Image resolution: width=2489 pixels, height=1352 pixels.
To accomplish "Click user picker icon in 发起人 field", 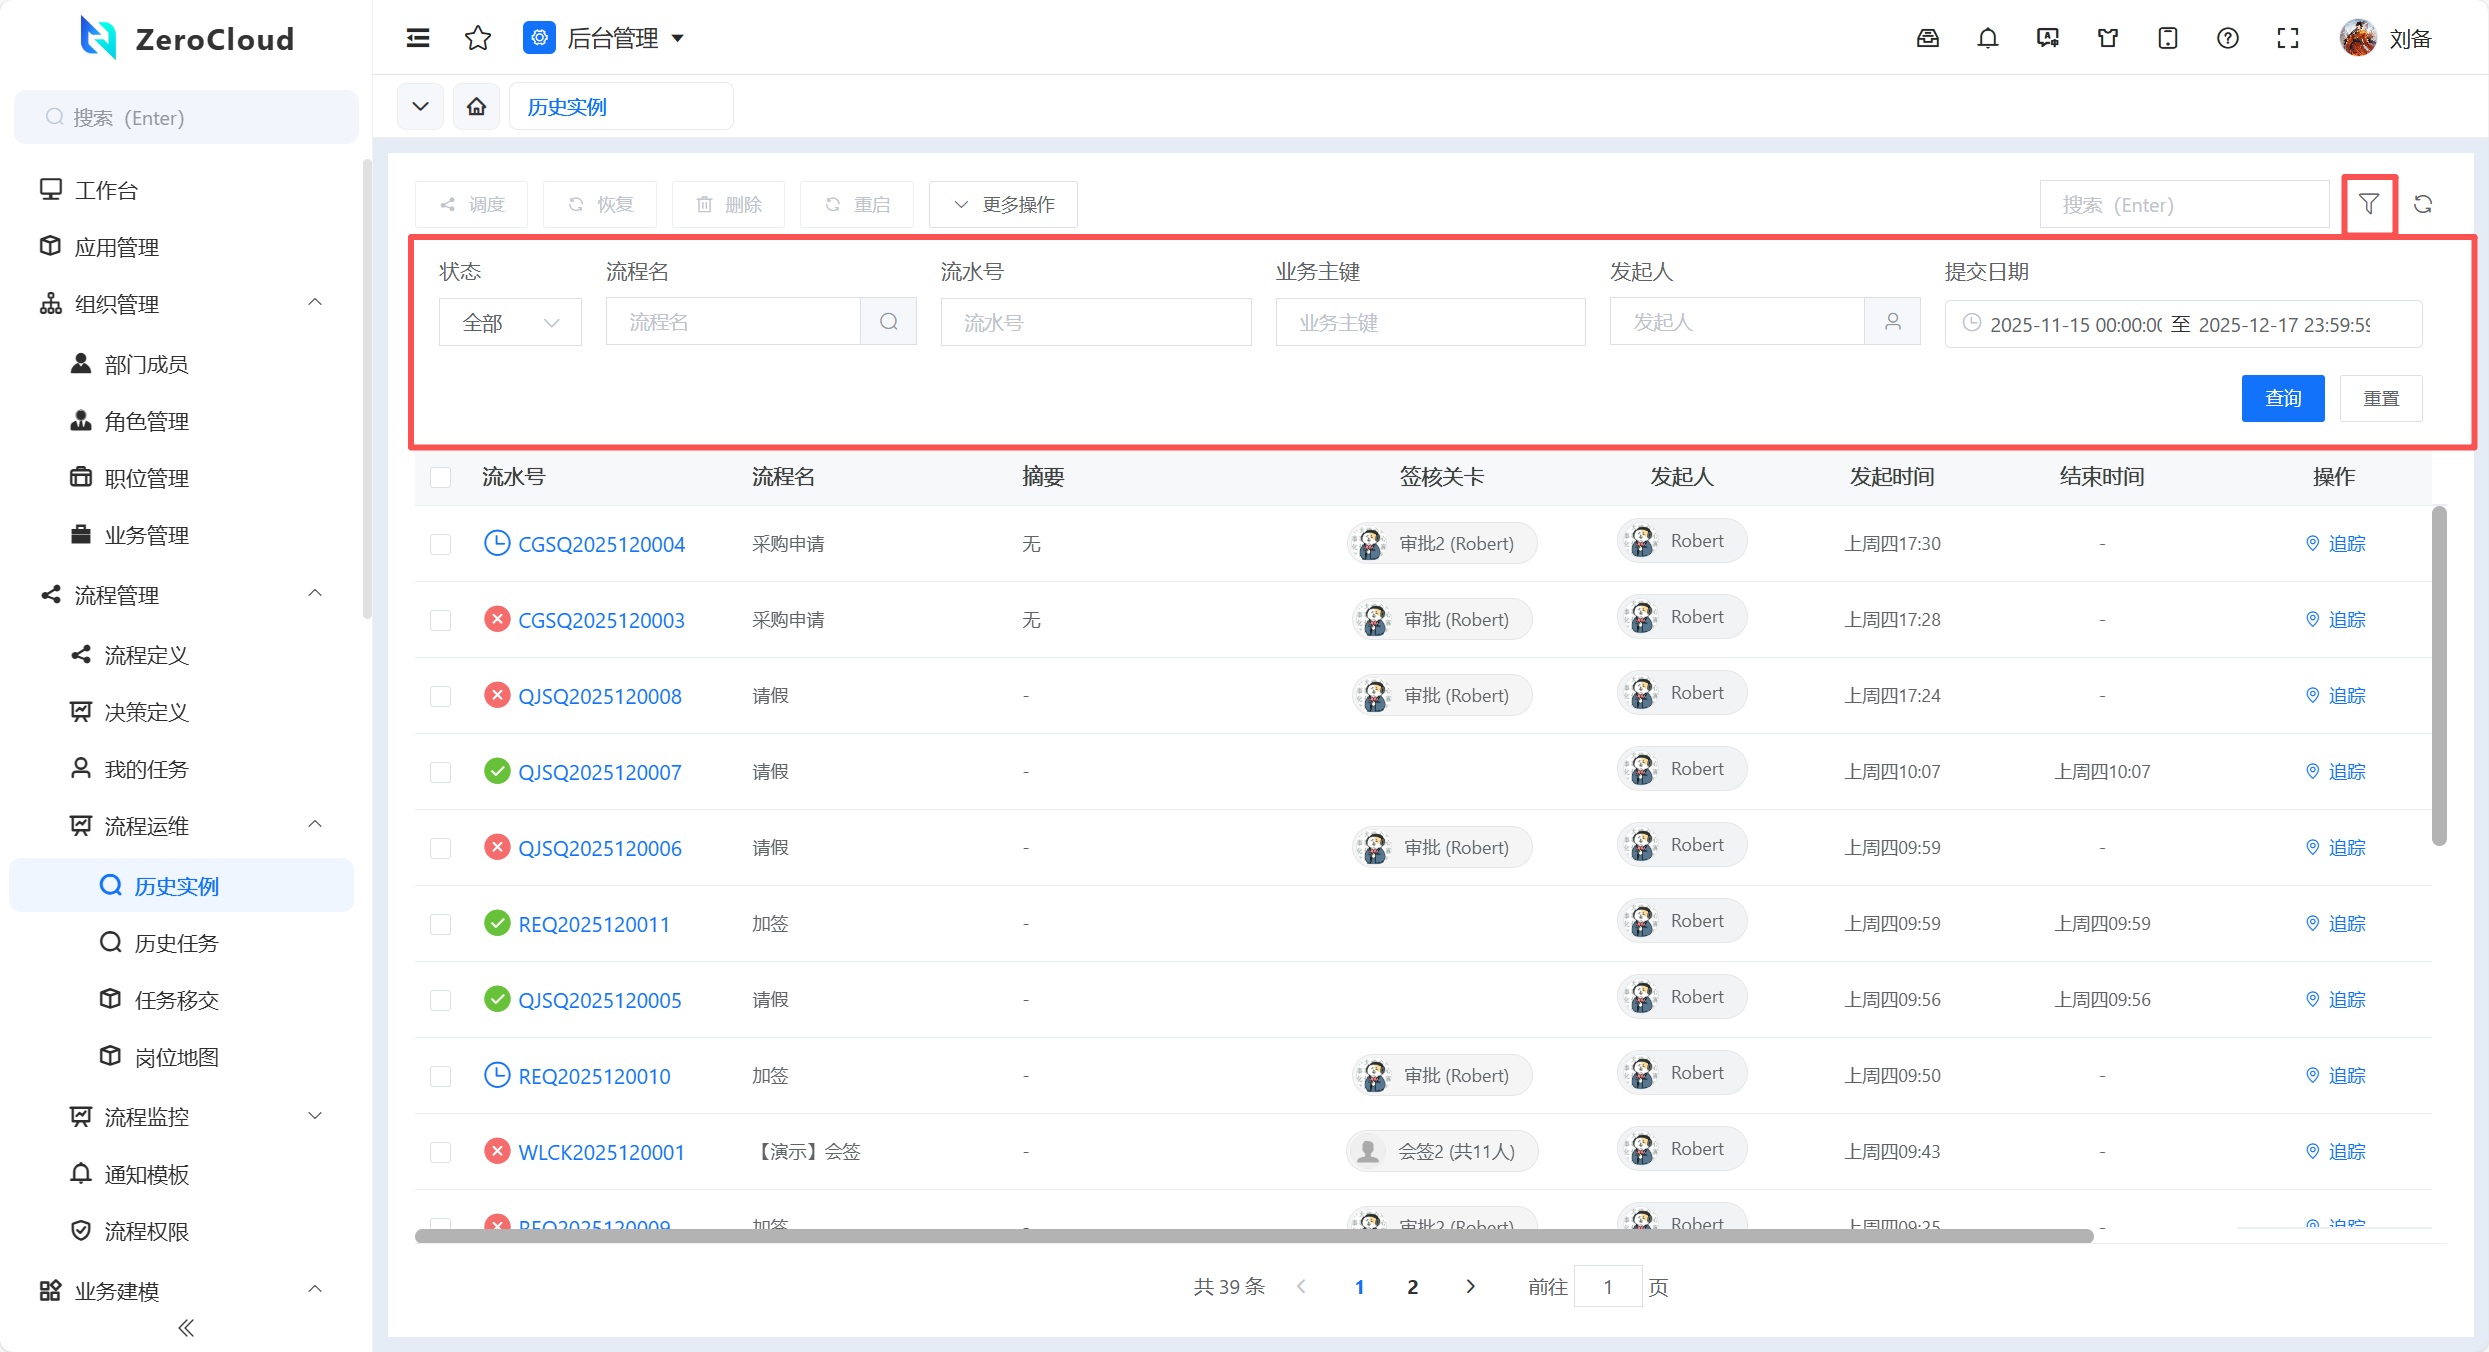I will pos(1892,322).
